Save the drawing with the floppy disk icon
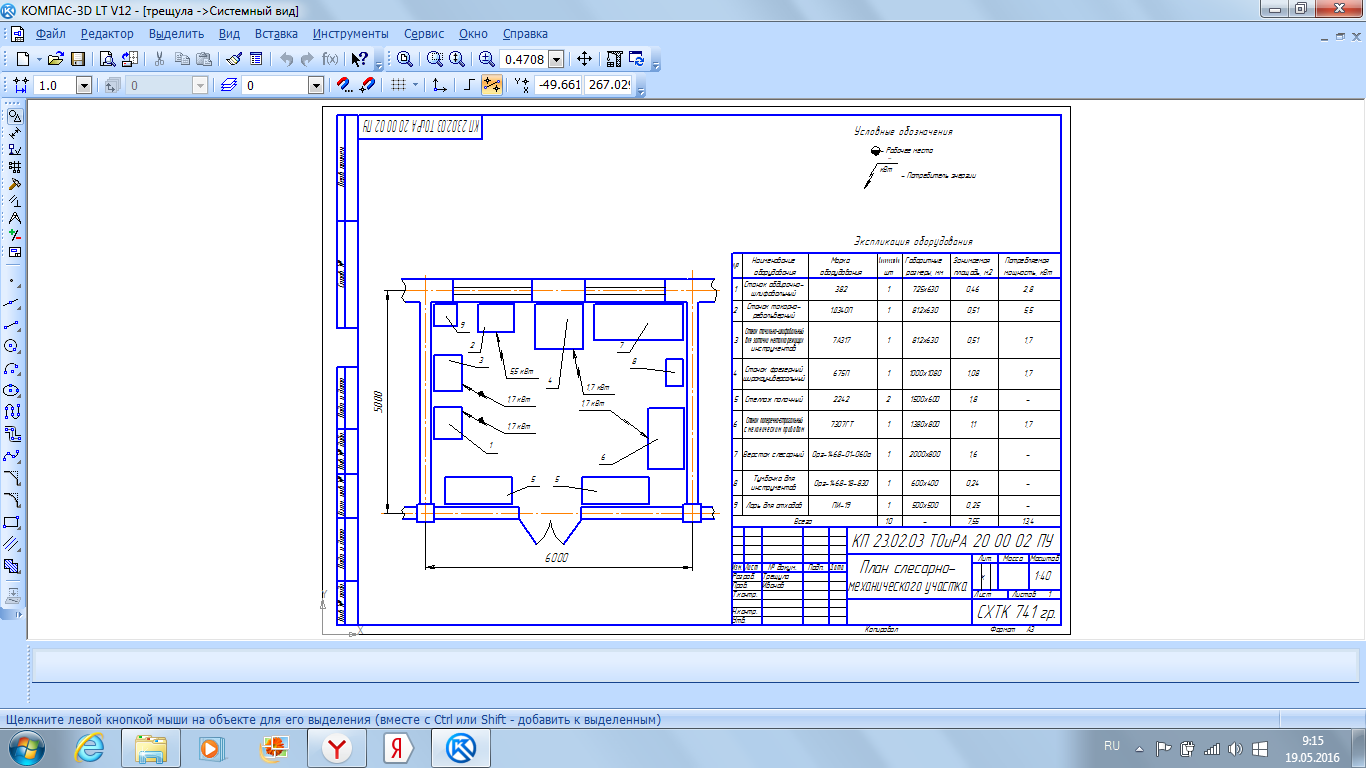This screenshot has width=1366, height=768. pos(78,59)
